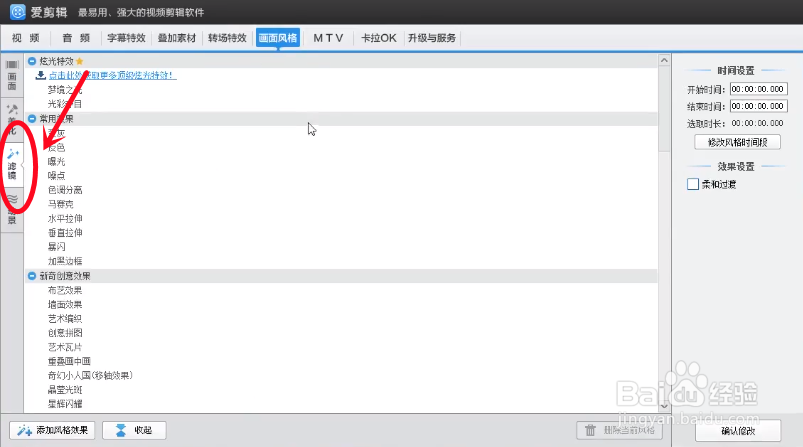
Task: Select the 艺术编织 item
Action: [65, 318]
